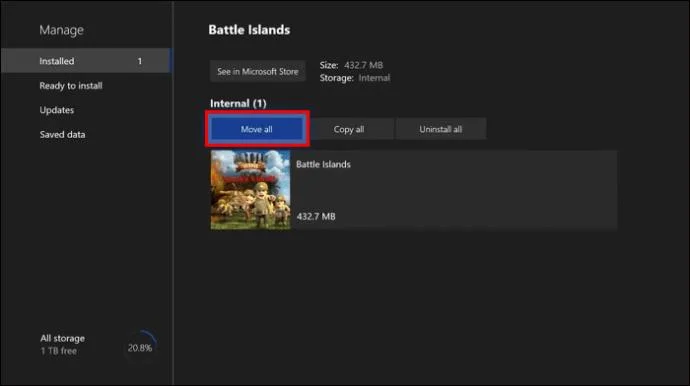
Task: Click the 20.8% storage usage ring
Action: tap(140, 348)
